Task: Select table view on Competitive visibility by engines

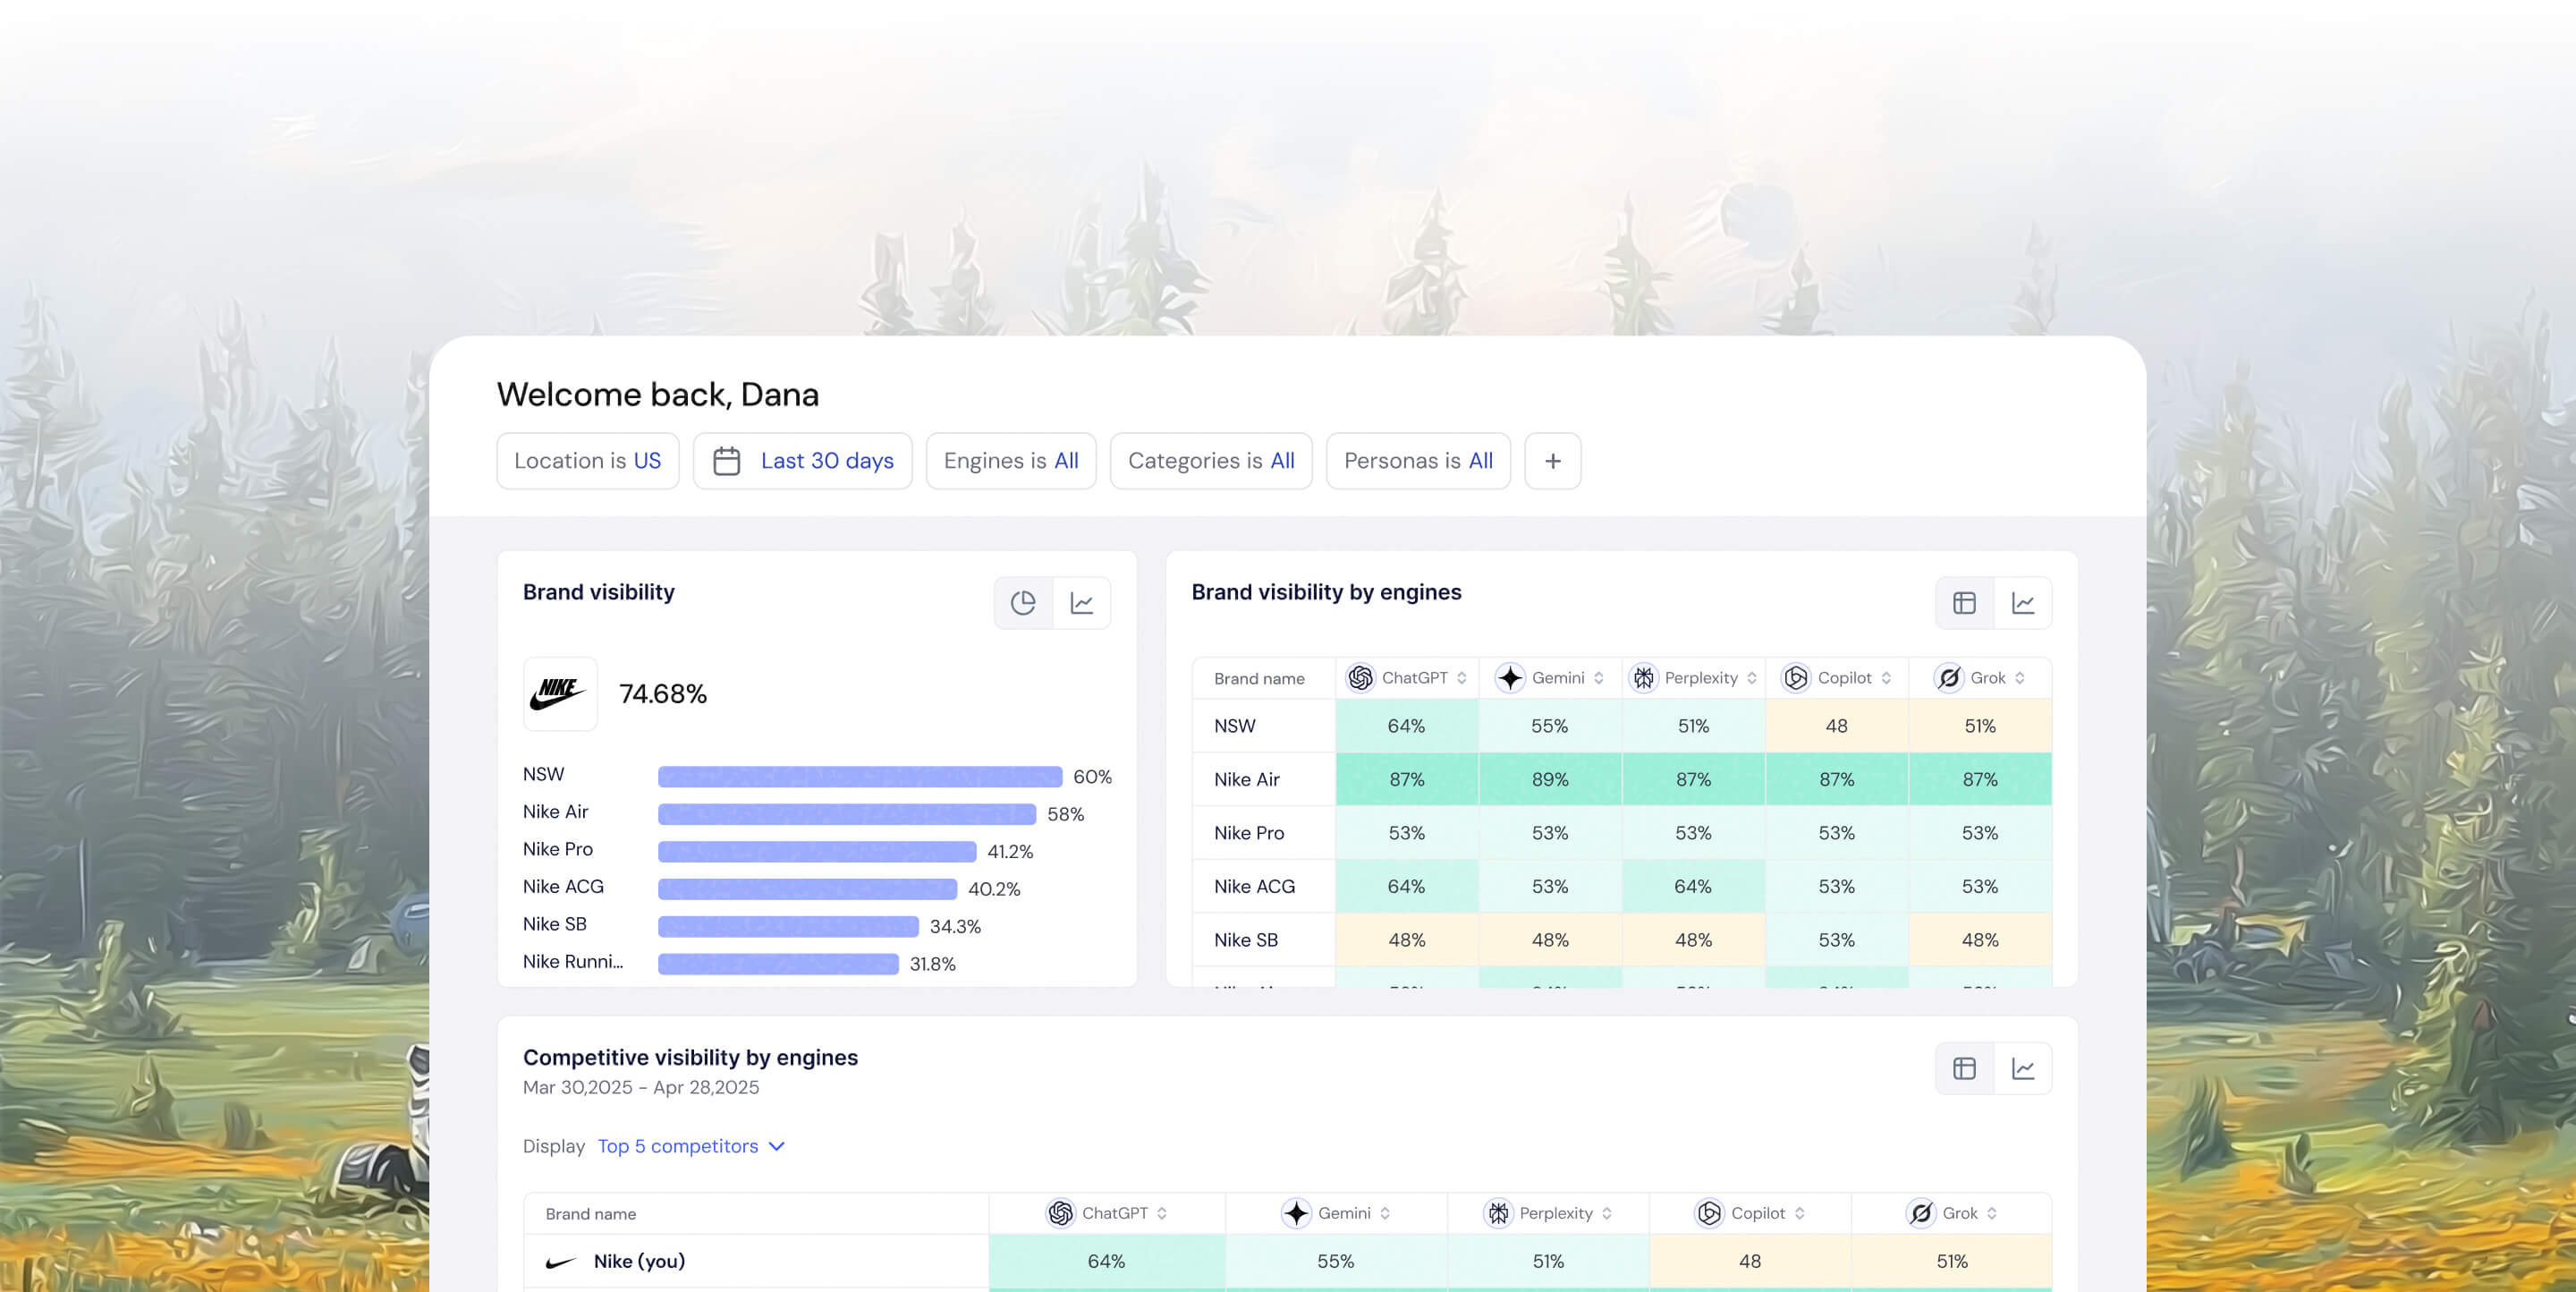Action: point(1963,1068)
